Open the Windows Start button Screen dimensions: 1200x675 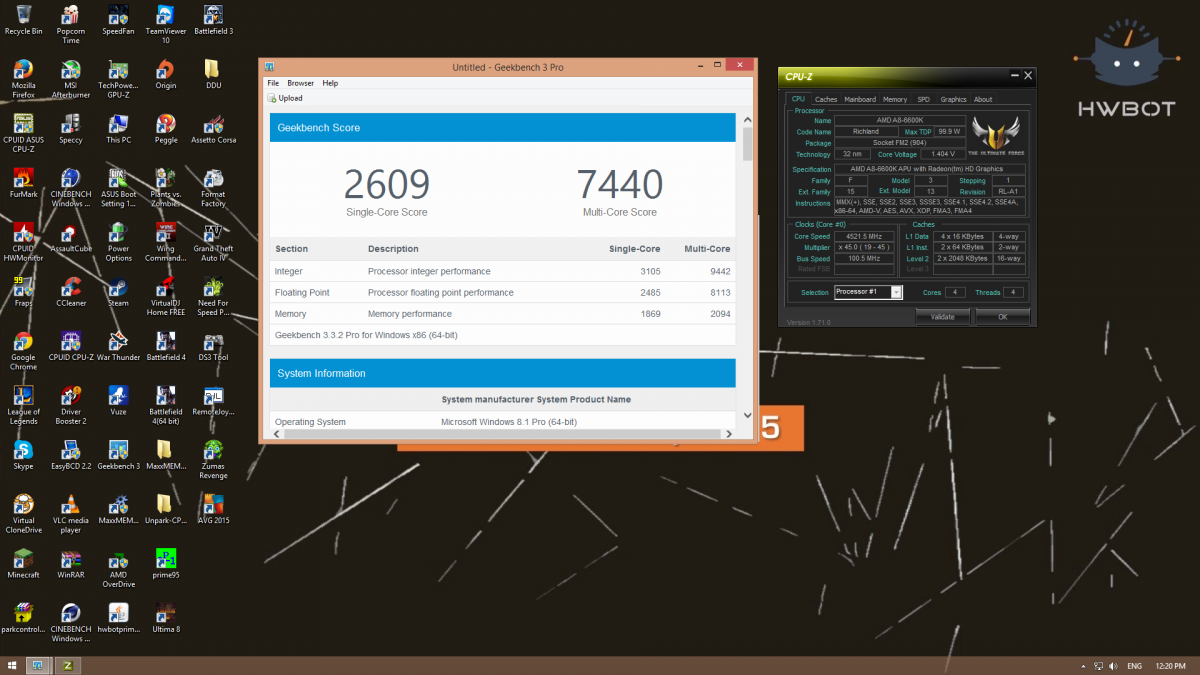[12, 665]
